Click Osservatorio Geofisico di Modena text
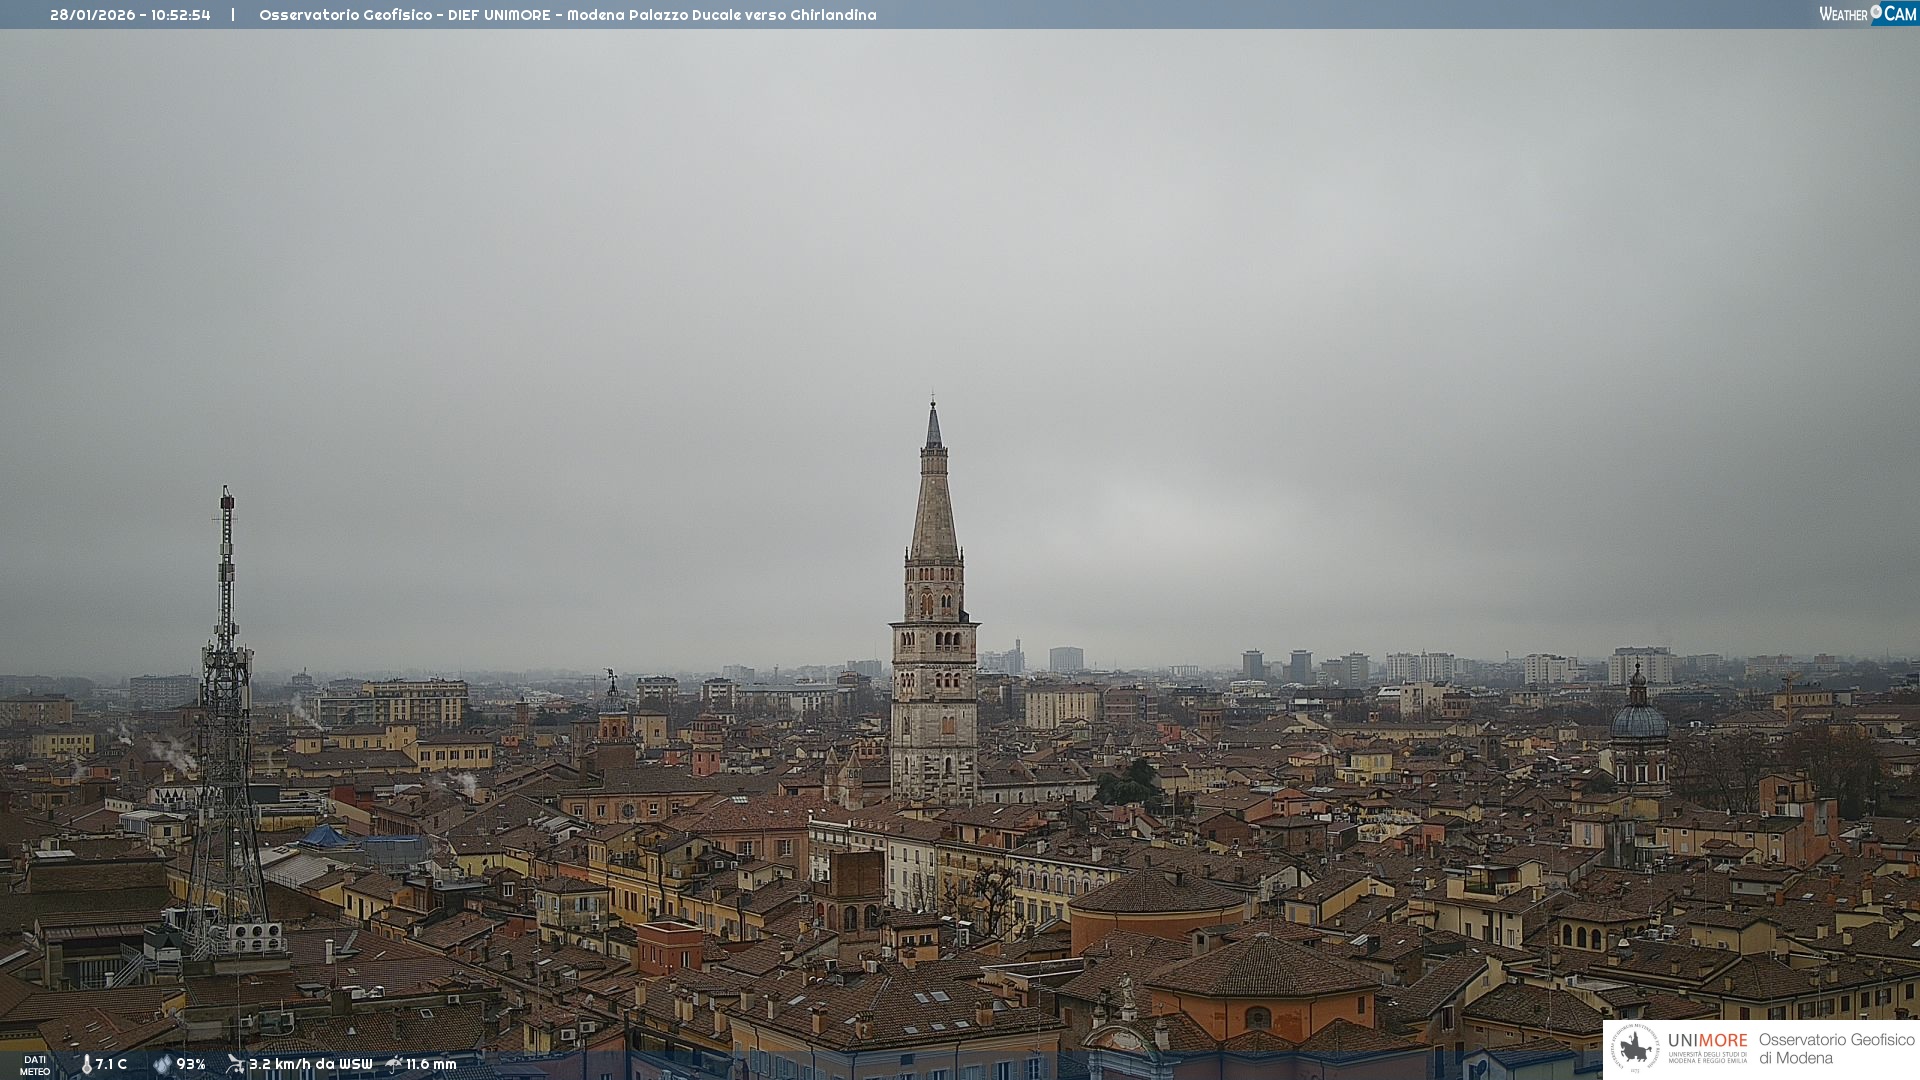 pyautogui.click(x=1836, y=1049)
